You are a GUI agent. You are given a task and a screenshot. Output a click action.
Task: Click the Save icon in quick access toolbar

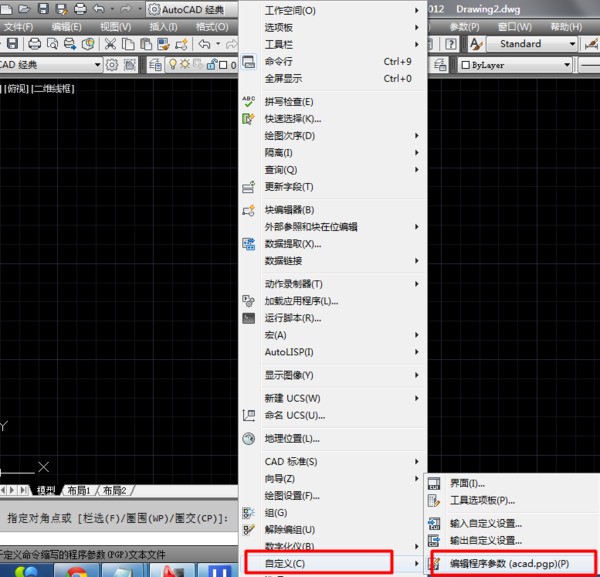(x=42, y=9)
